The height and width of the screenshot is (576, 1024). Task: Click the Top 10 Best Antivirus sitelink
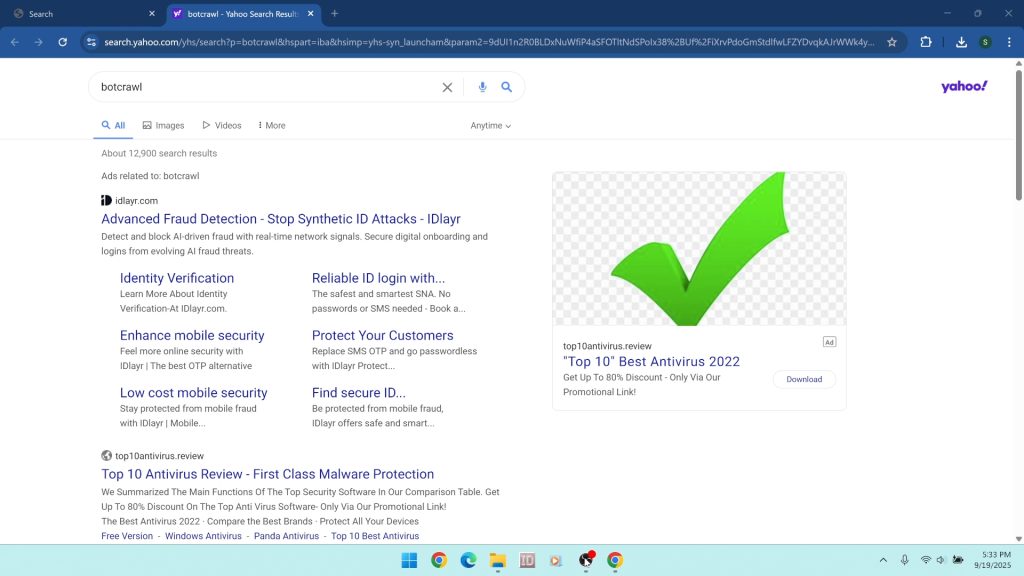click(375, 536)
